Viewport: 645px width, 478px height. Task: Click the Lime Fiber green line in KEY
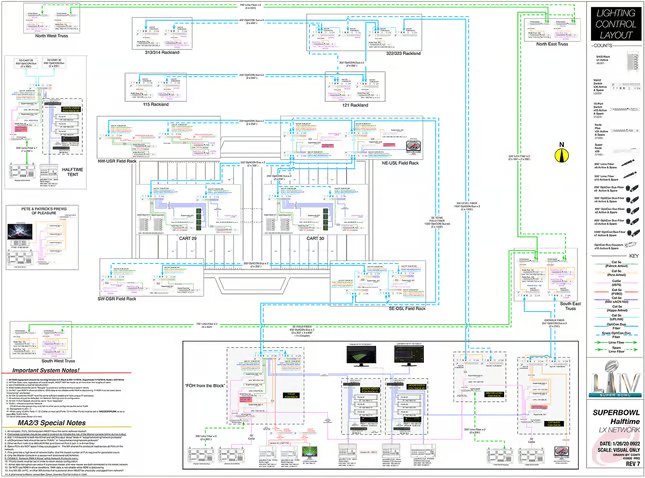point(616,344)
